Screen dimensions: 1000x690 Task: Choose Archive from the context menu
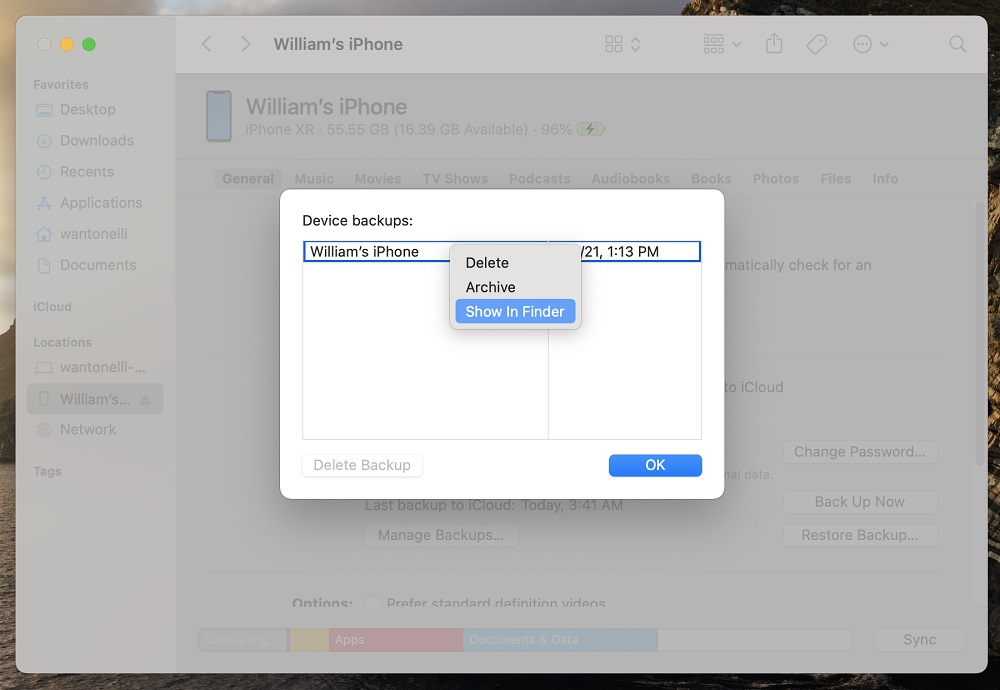490,287
